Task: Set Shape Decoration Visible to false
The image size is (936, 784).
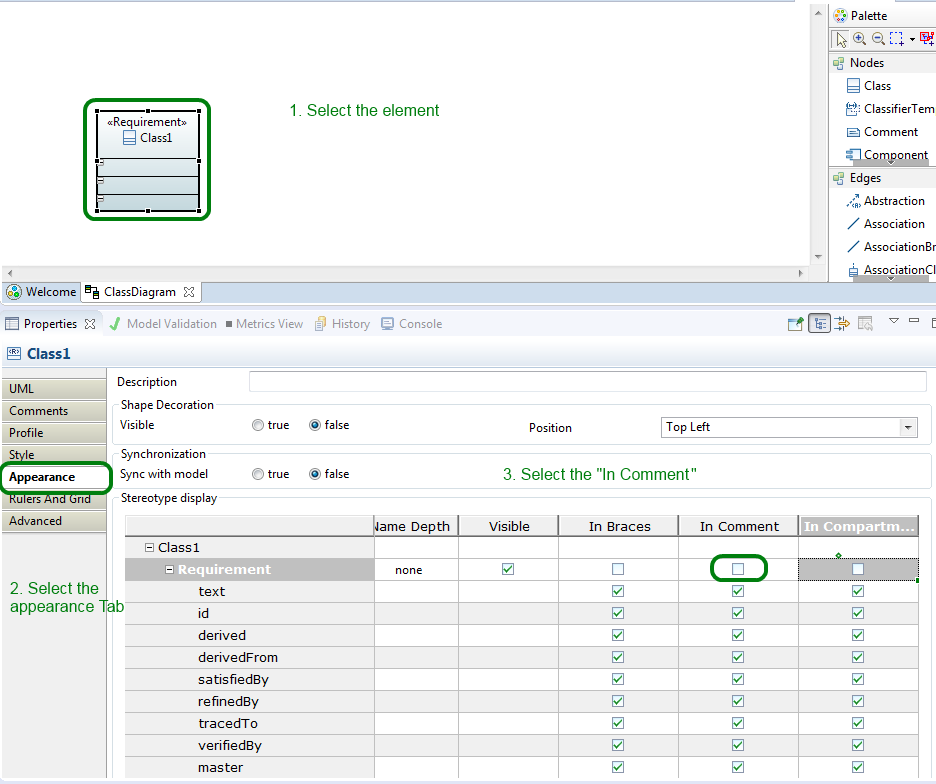Action: [315, 425]
